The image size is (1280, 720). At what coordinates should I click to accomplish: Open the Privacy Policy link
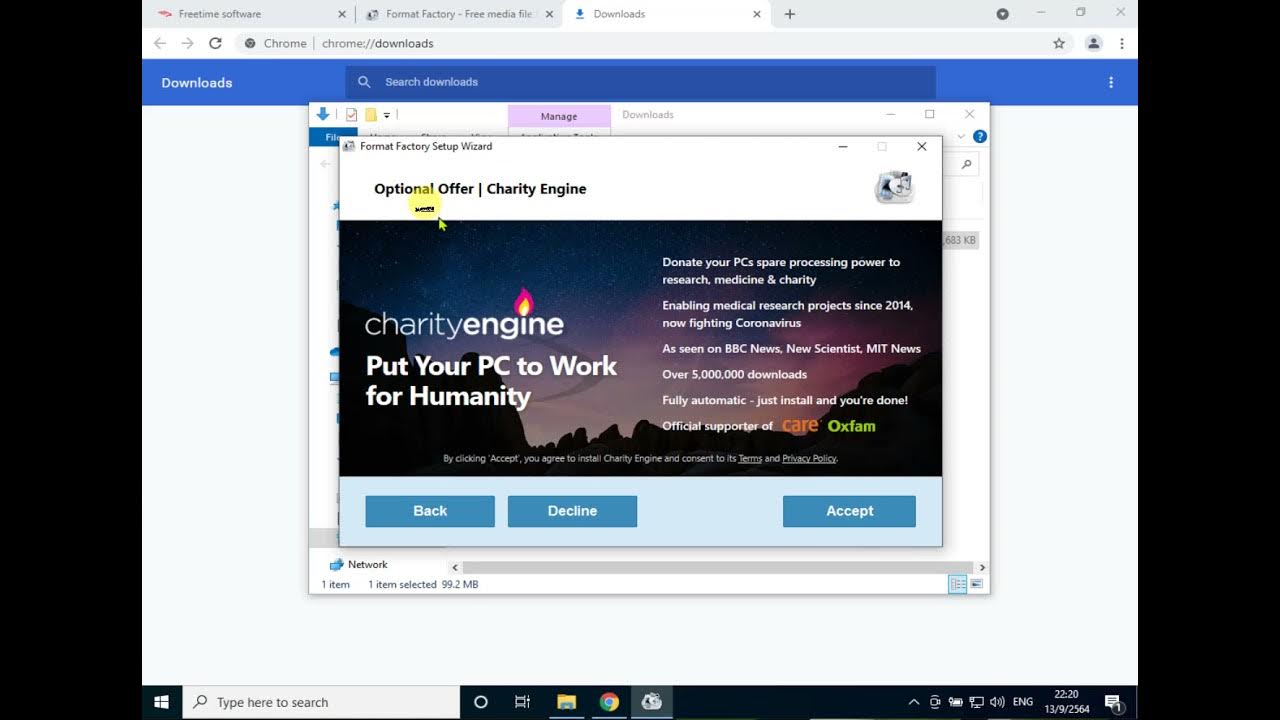[809, 459]
